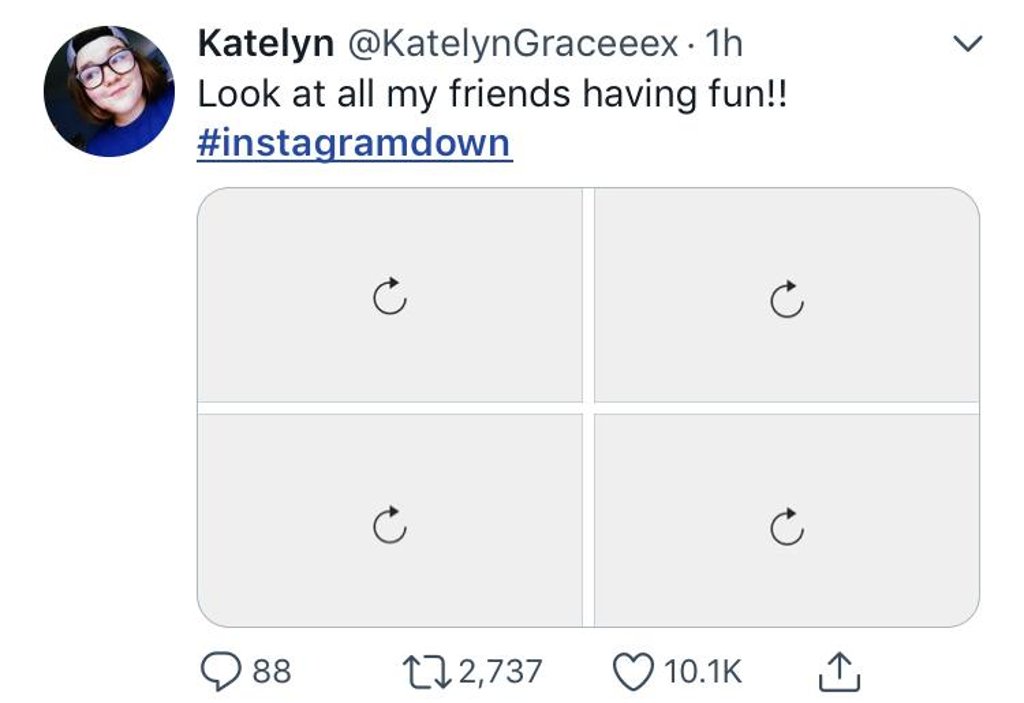Open Katelyn's profile via display name
The width and height of the screenshot is (1024, 703).
tap(265, 44)
